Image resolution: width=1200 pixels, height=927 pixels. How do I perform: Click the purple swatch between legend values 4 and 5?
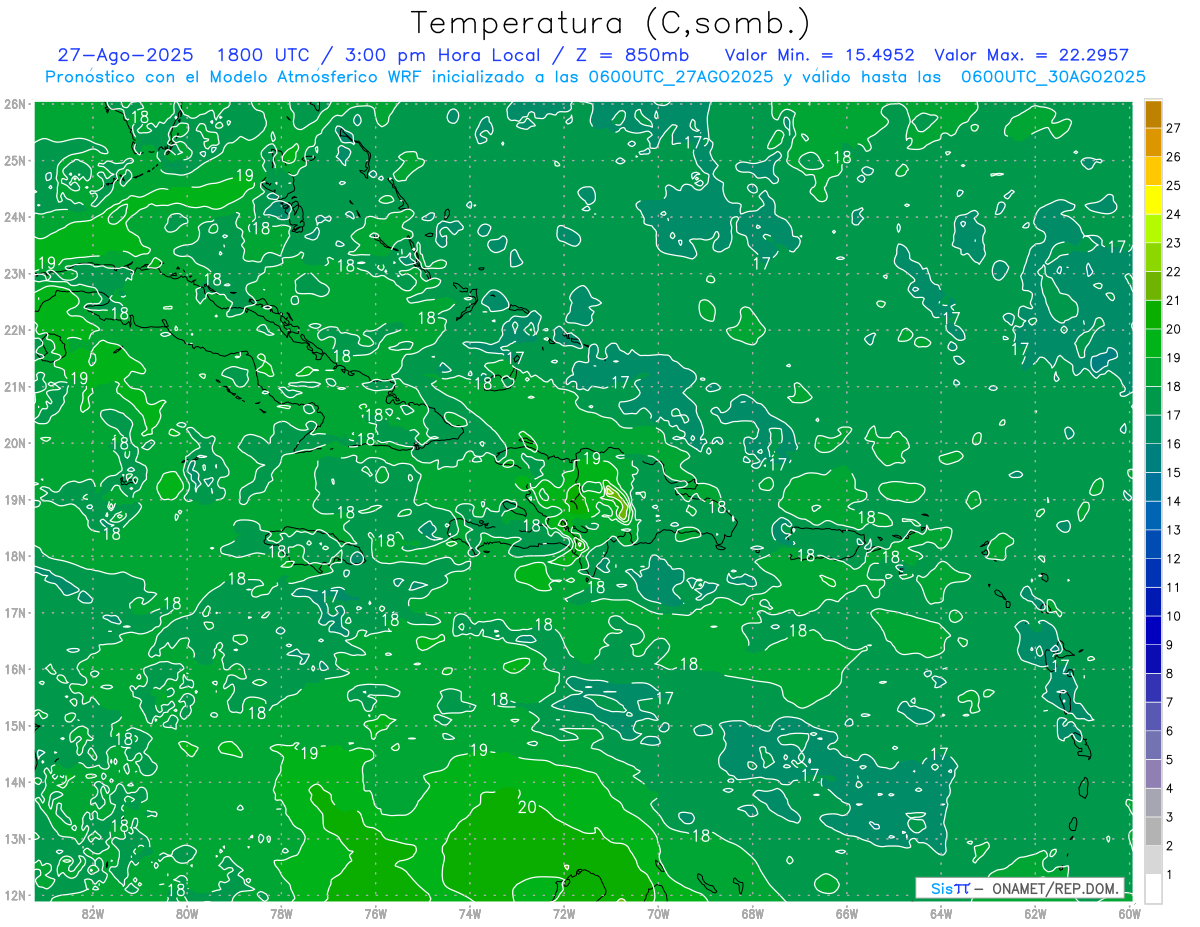(1153, 774)
